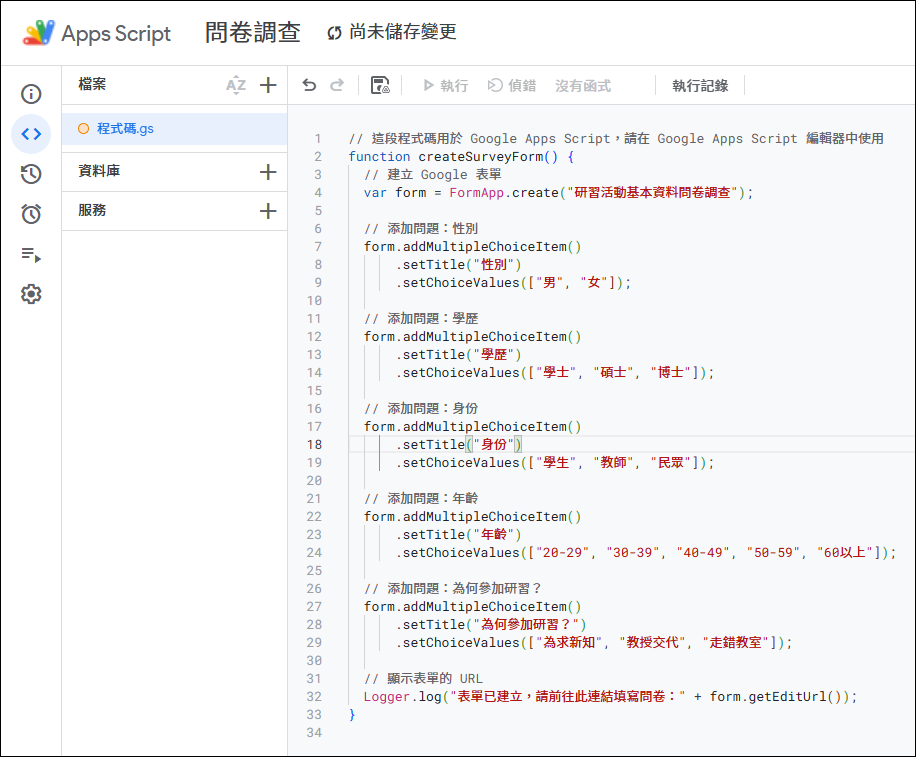
Task: Click form.getEditUrl() call text
Action: tap(776, 697)
